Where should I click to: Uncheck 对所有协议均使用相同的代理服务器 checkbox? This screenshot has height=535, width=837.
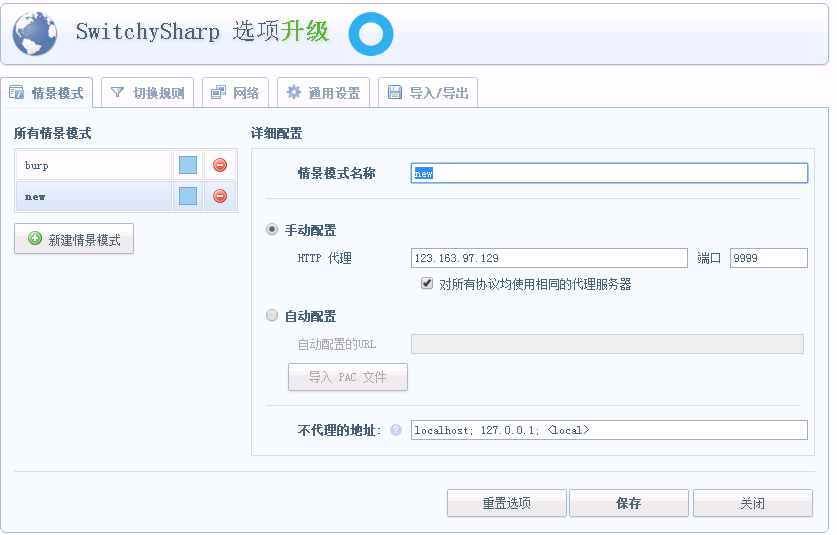[x=427, y=284]
